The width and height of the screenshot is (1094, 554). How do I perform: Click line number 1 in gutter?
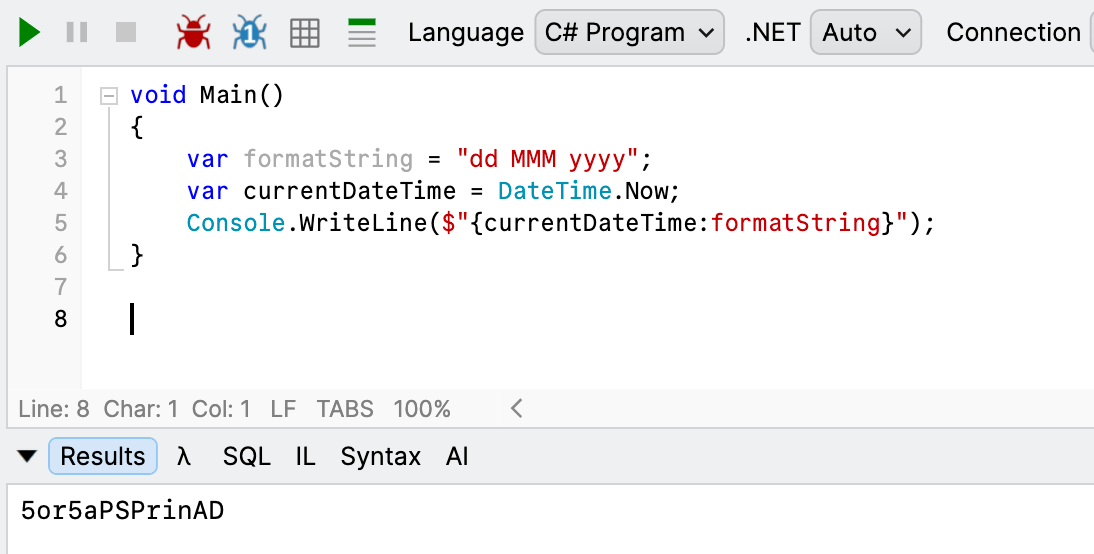(x=61, y=95)
